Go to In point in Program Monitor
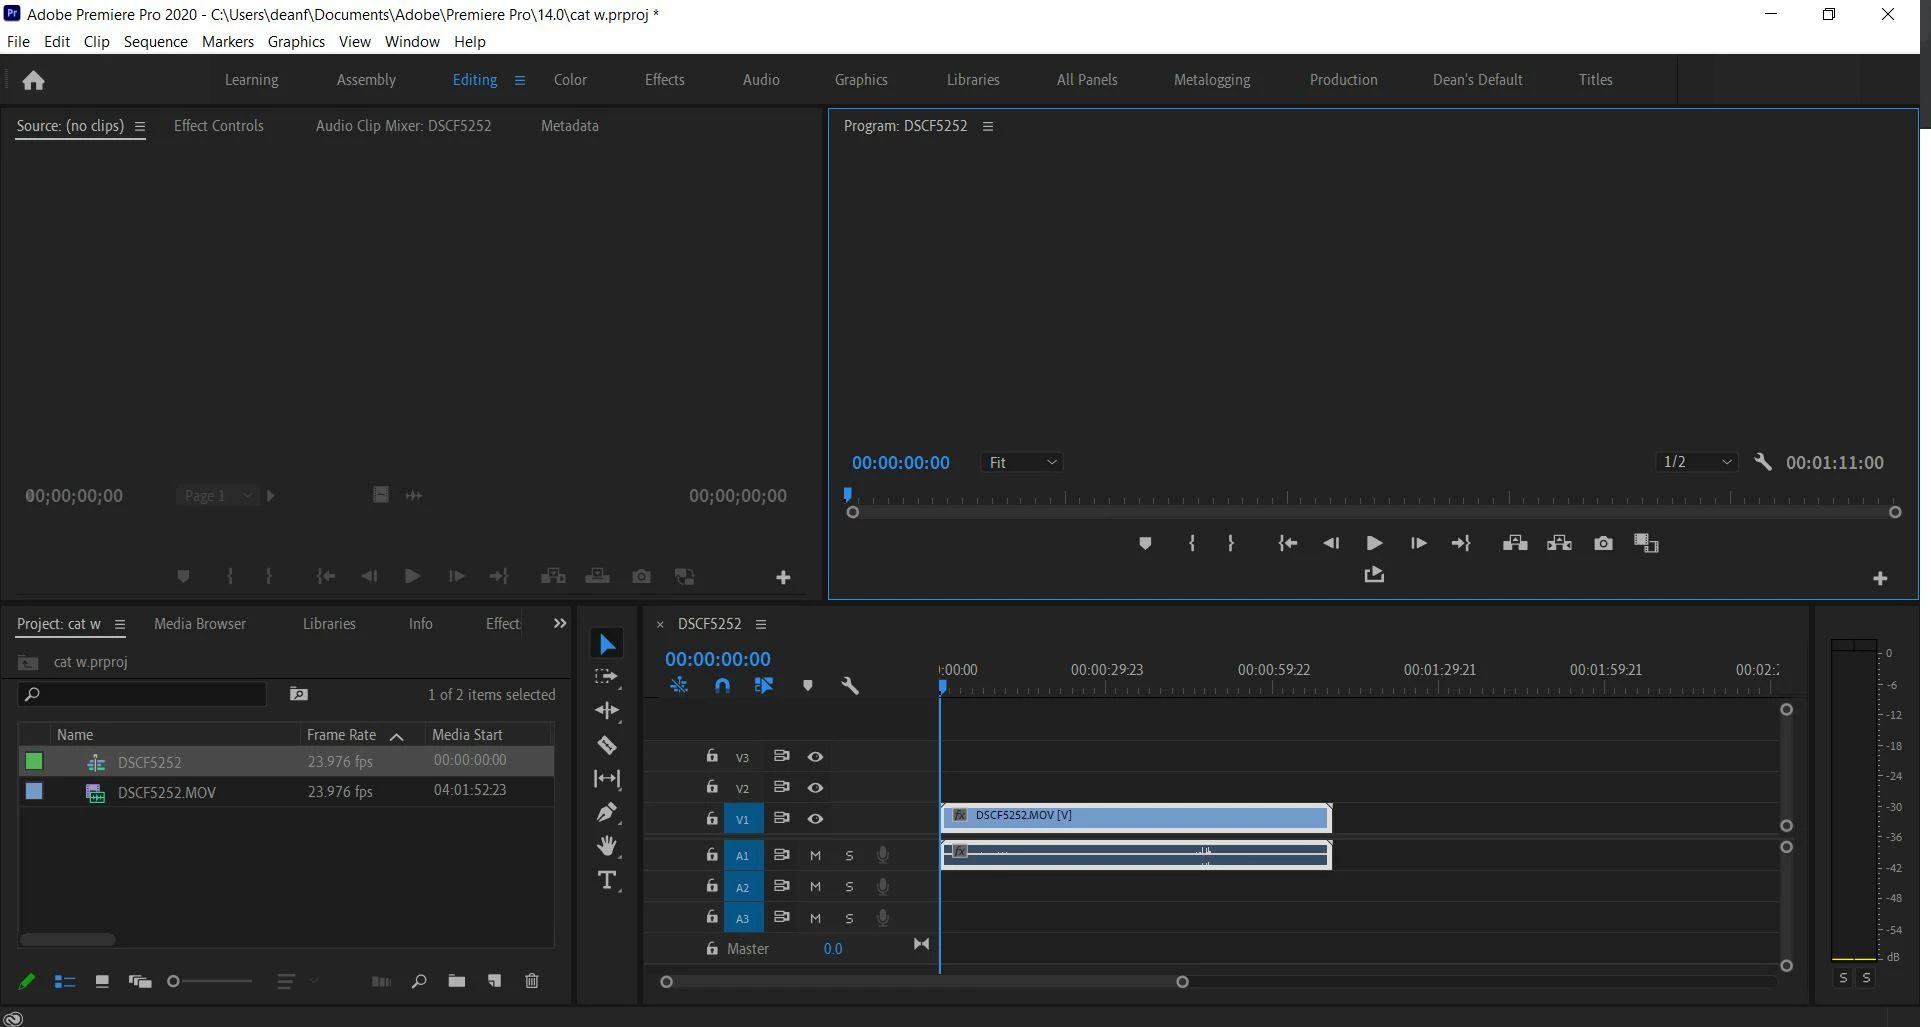Screen dimensions: 1931x1027 point(1287,543)
